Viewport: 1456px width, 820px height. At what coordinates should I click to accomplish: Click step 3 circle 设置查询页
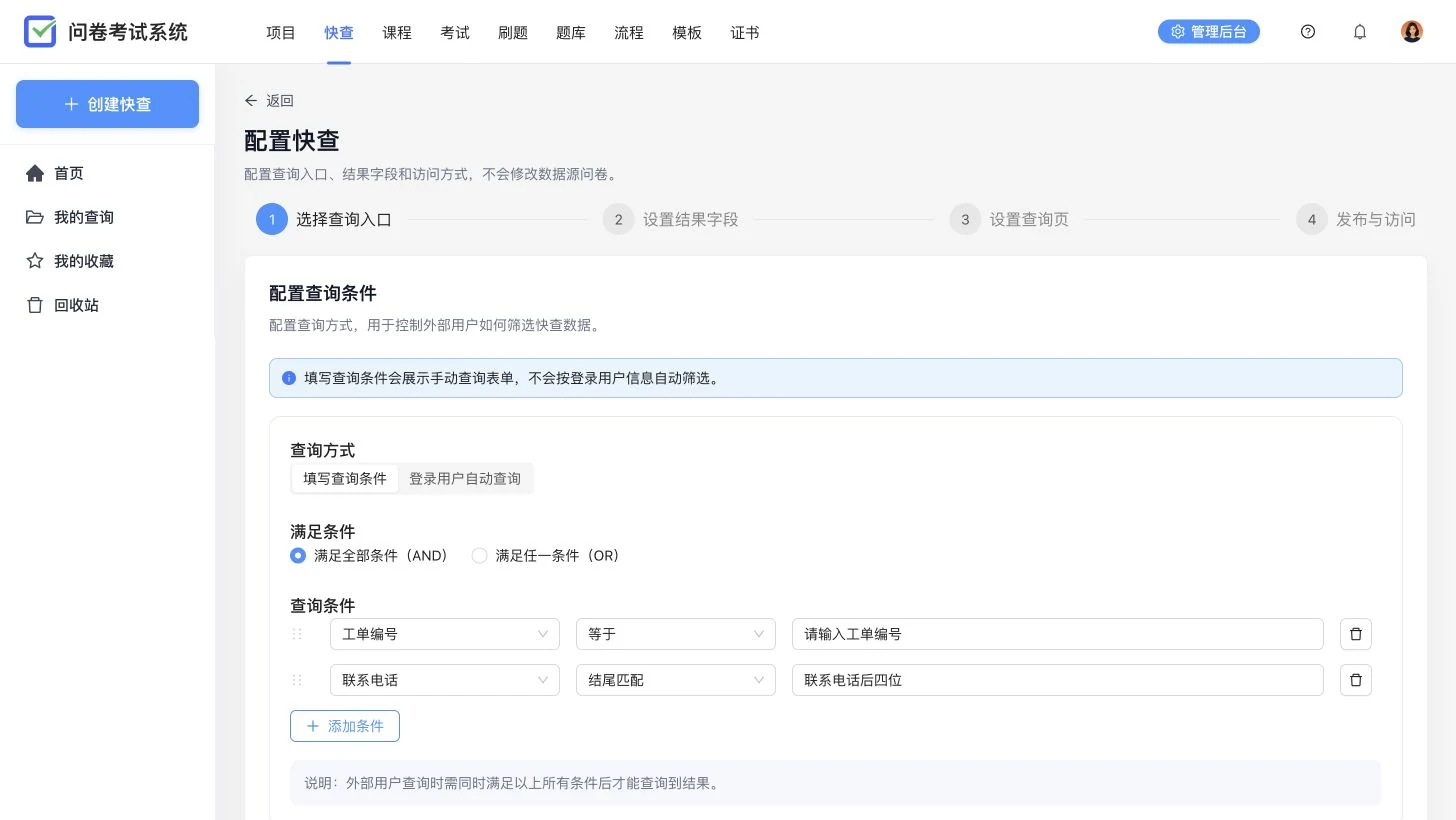tap(965, 219)
